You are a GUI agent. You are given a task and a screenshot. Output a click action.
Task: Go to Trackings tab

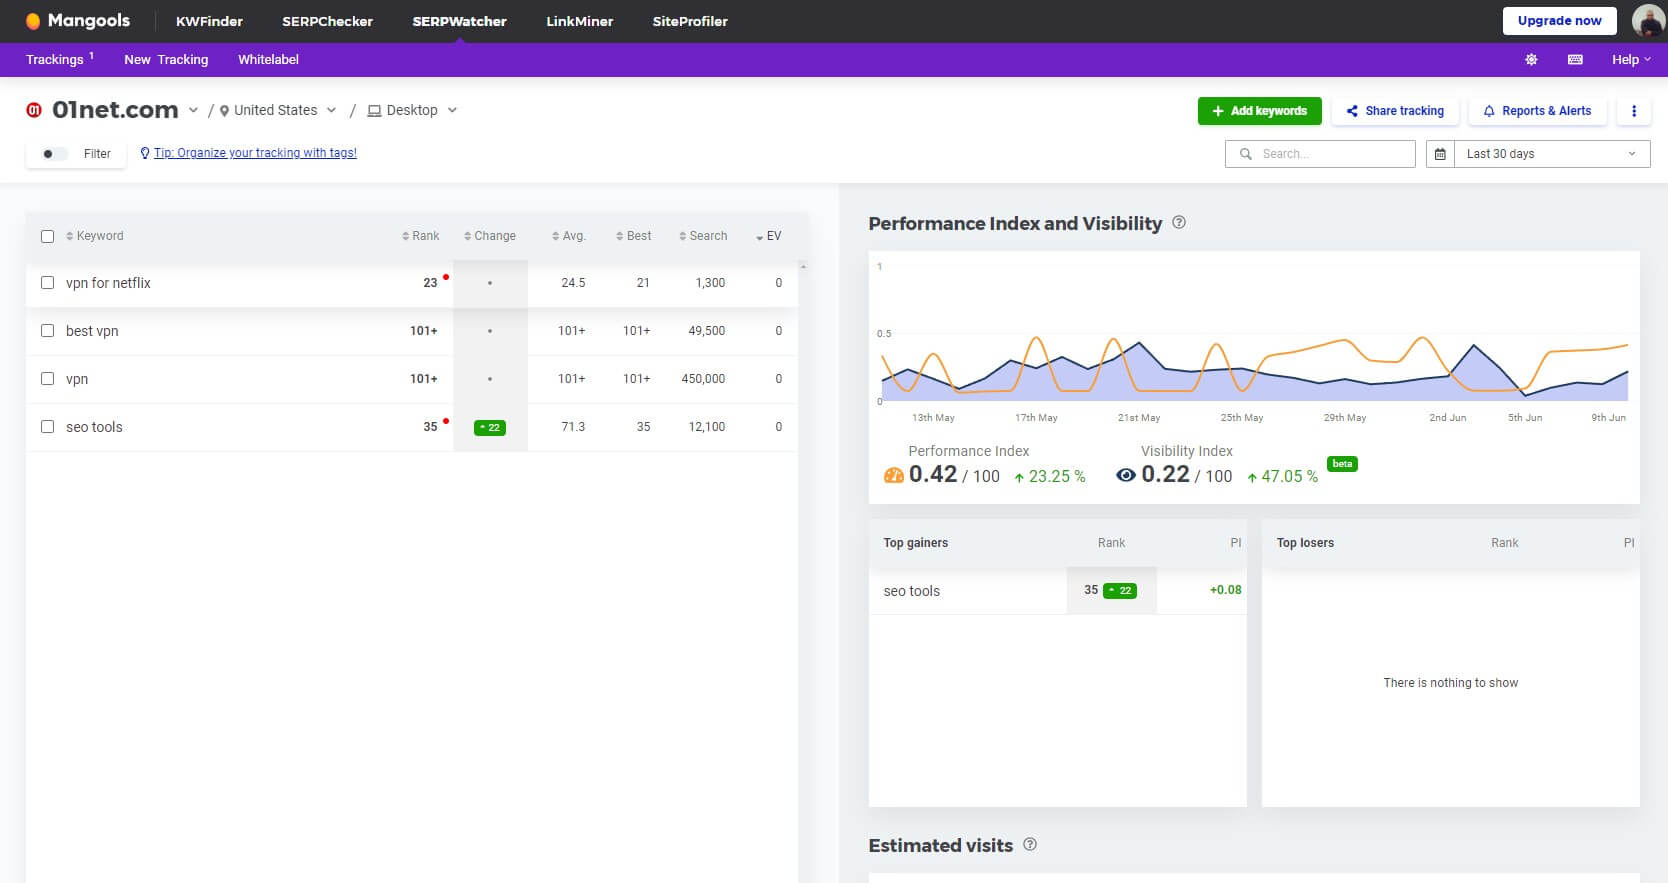coord(59,60)
